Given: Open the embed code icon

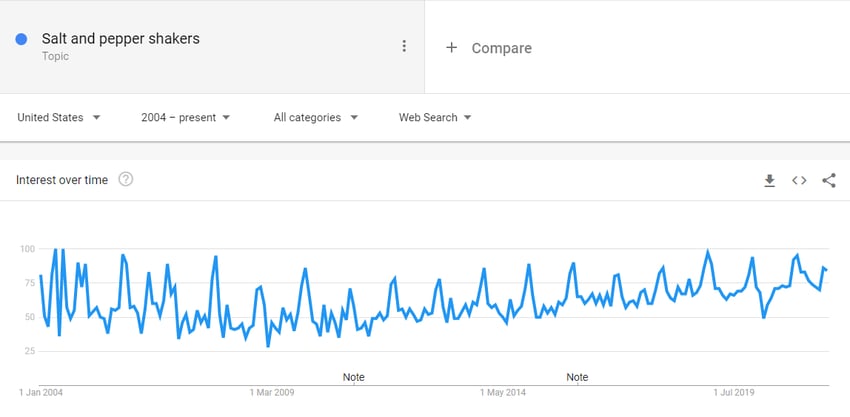Looking at the screenshot, I should click(x=799, y=181).
